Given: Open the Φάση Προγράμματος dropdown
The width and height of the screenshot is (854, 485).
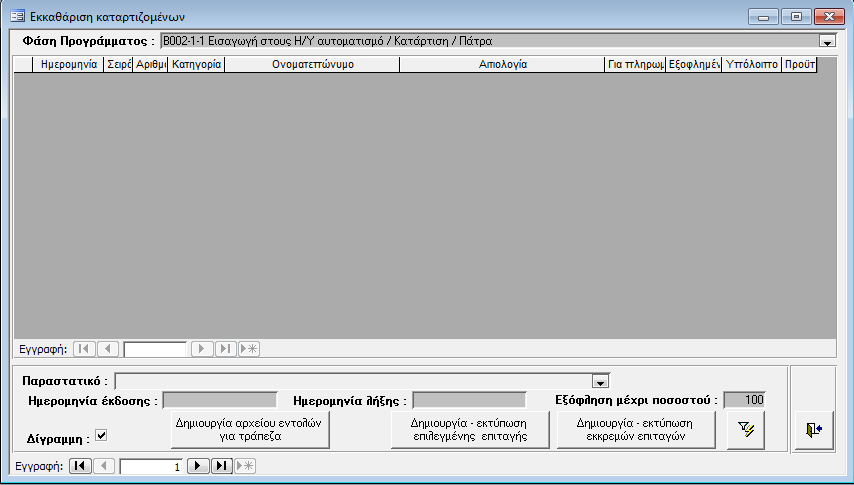Looking at the screenshot, I should click(x=827, y=42).
